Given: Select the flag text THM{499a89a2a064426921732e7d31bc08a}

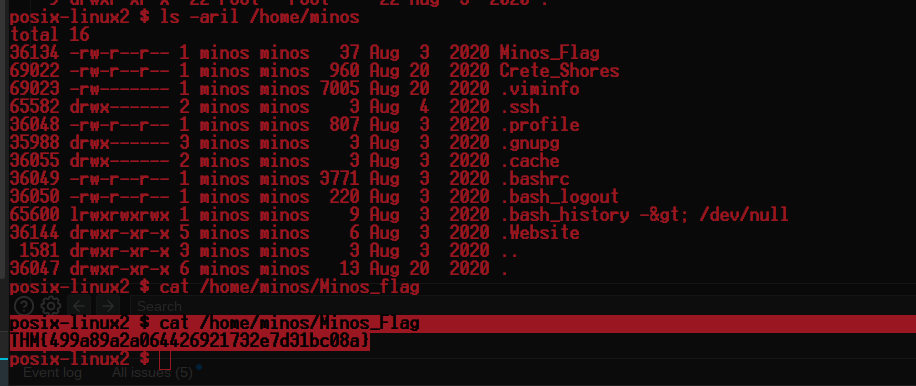Looking at the screenshot, I should 189,341.
